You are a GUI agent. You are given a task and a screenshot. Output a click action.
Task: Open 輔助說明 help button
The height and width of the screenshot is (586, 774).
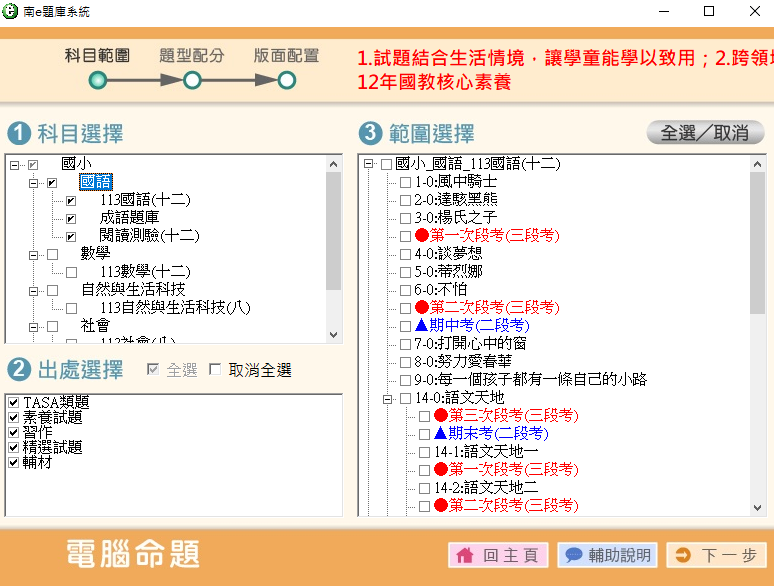607,555
